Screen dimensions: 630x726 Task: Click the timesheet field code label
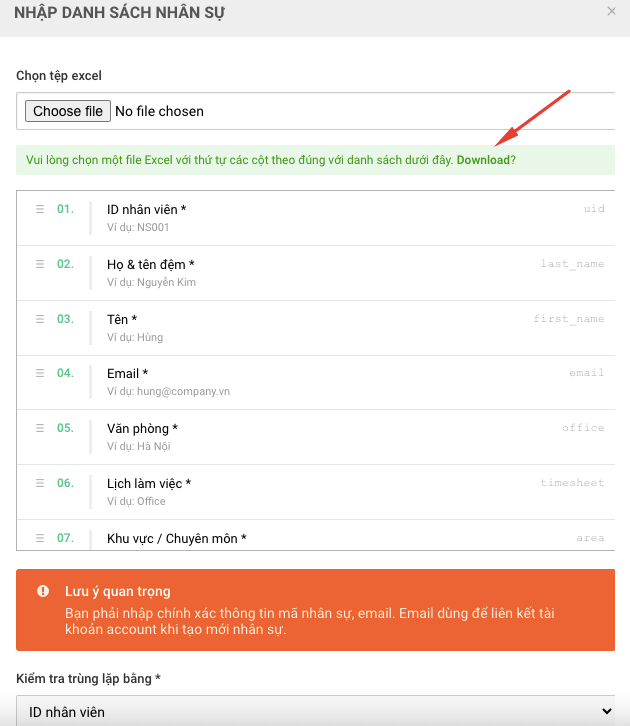(573, 483)
